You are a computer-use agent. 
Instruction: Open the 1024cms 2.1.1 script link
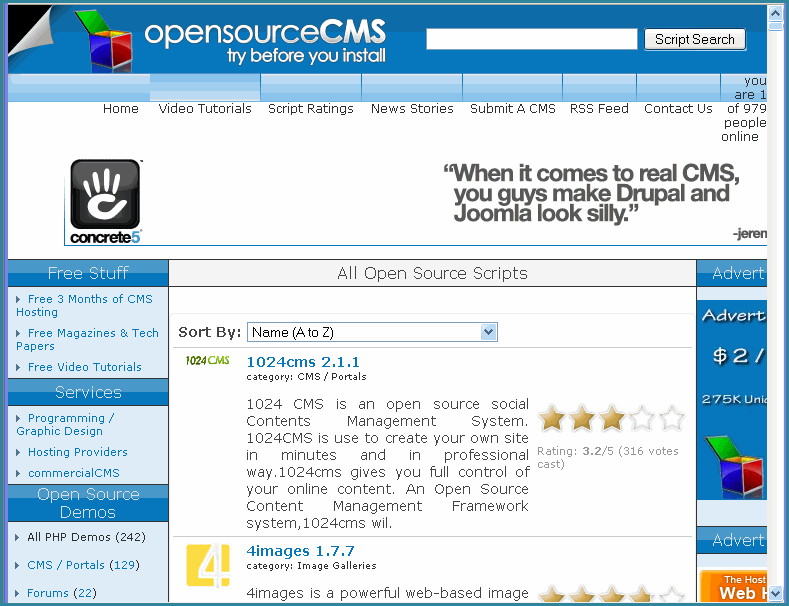click(303, 362)
